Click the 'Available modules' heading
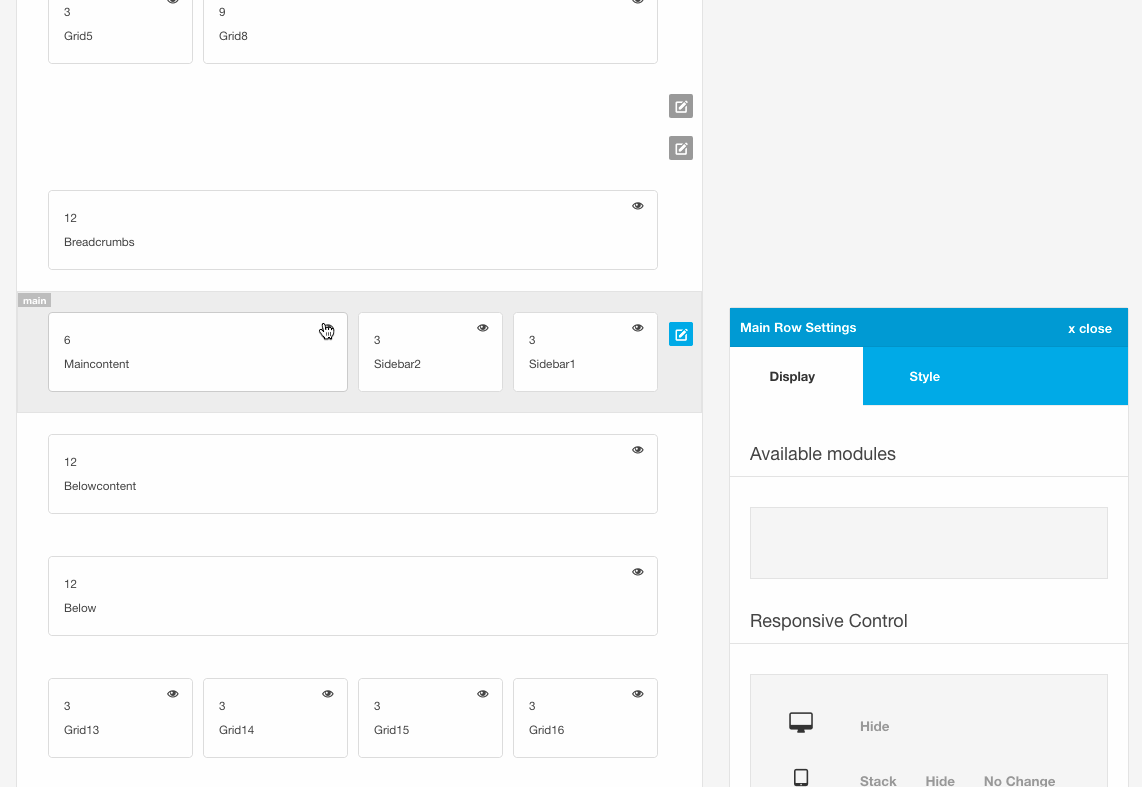This screenshot has width=1142, height=787. pyautogui.click(x=822, y=454)
